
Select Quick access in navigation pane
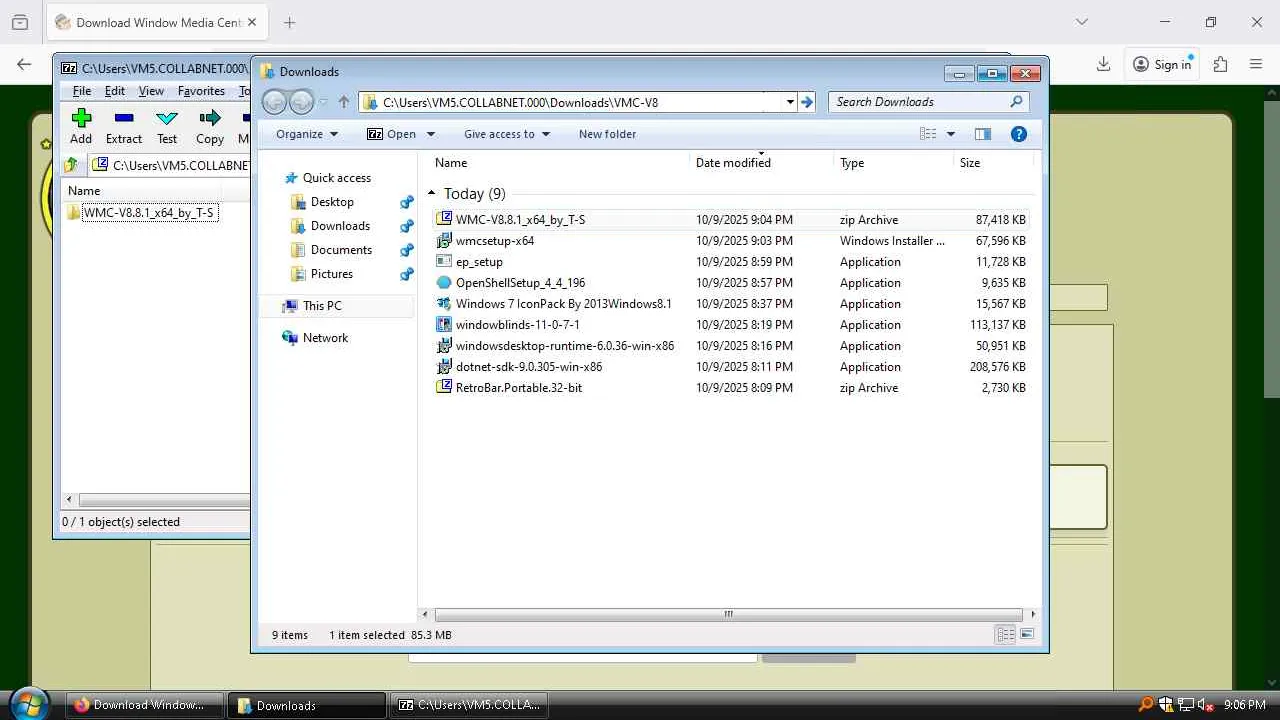click(x=336, y=178)
